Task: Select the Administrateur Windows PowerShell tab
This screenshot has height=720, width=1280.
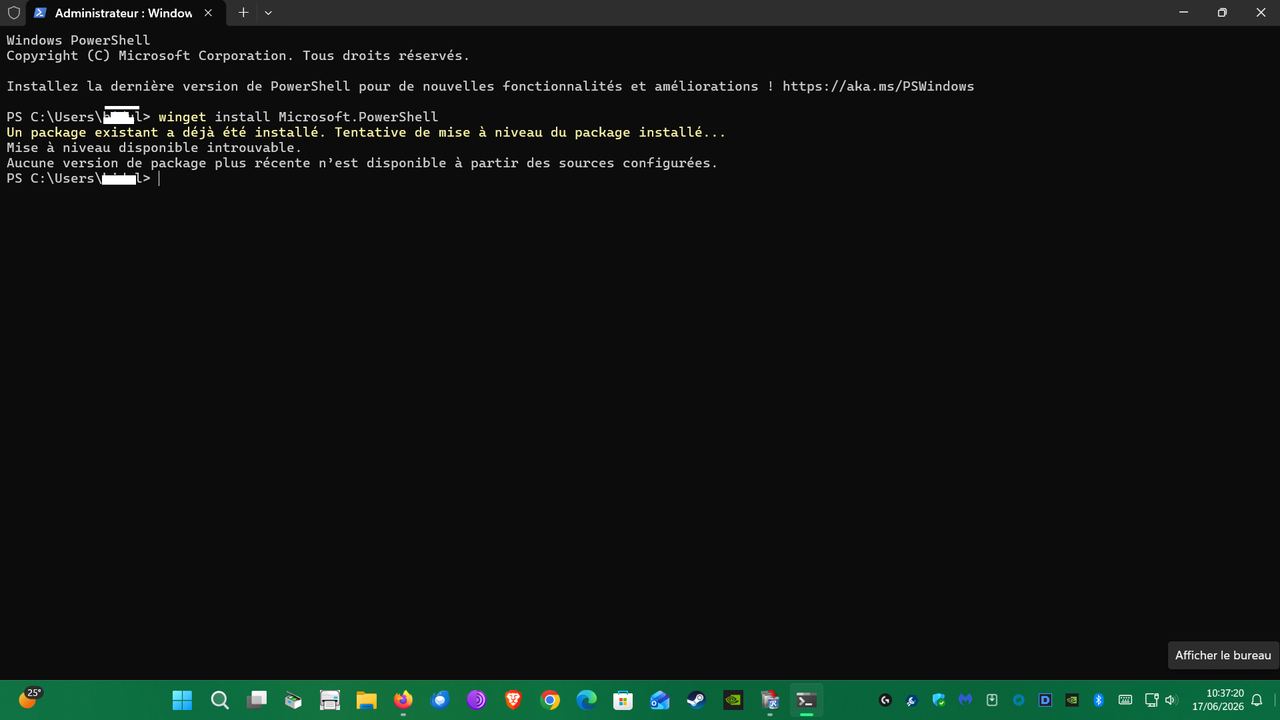Action: (125, 13)
